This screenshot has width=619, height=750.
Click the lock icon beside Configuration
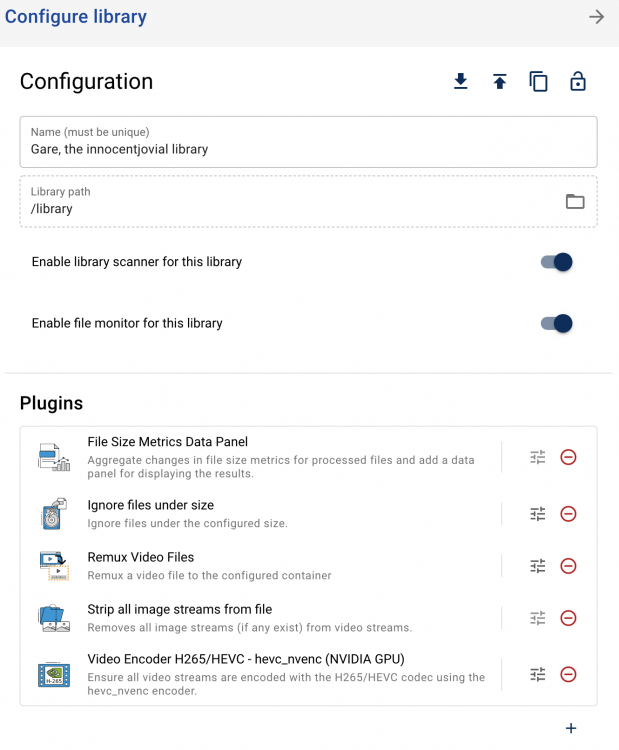[578, 81]
